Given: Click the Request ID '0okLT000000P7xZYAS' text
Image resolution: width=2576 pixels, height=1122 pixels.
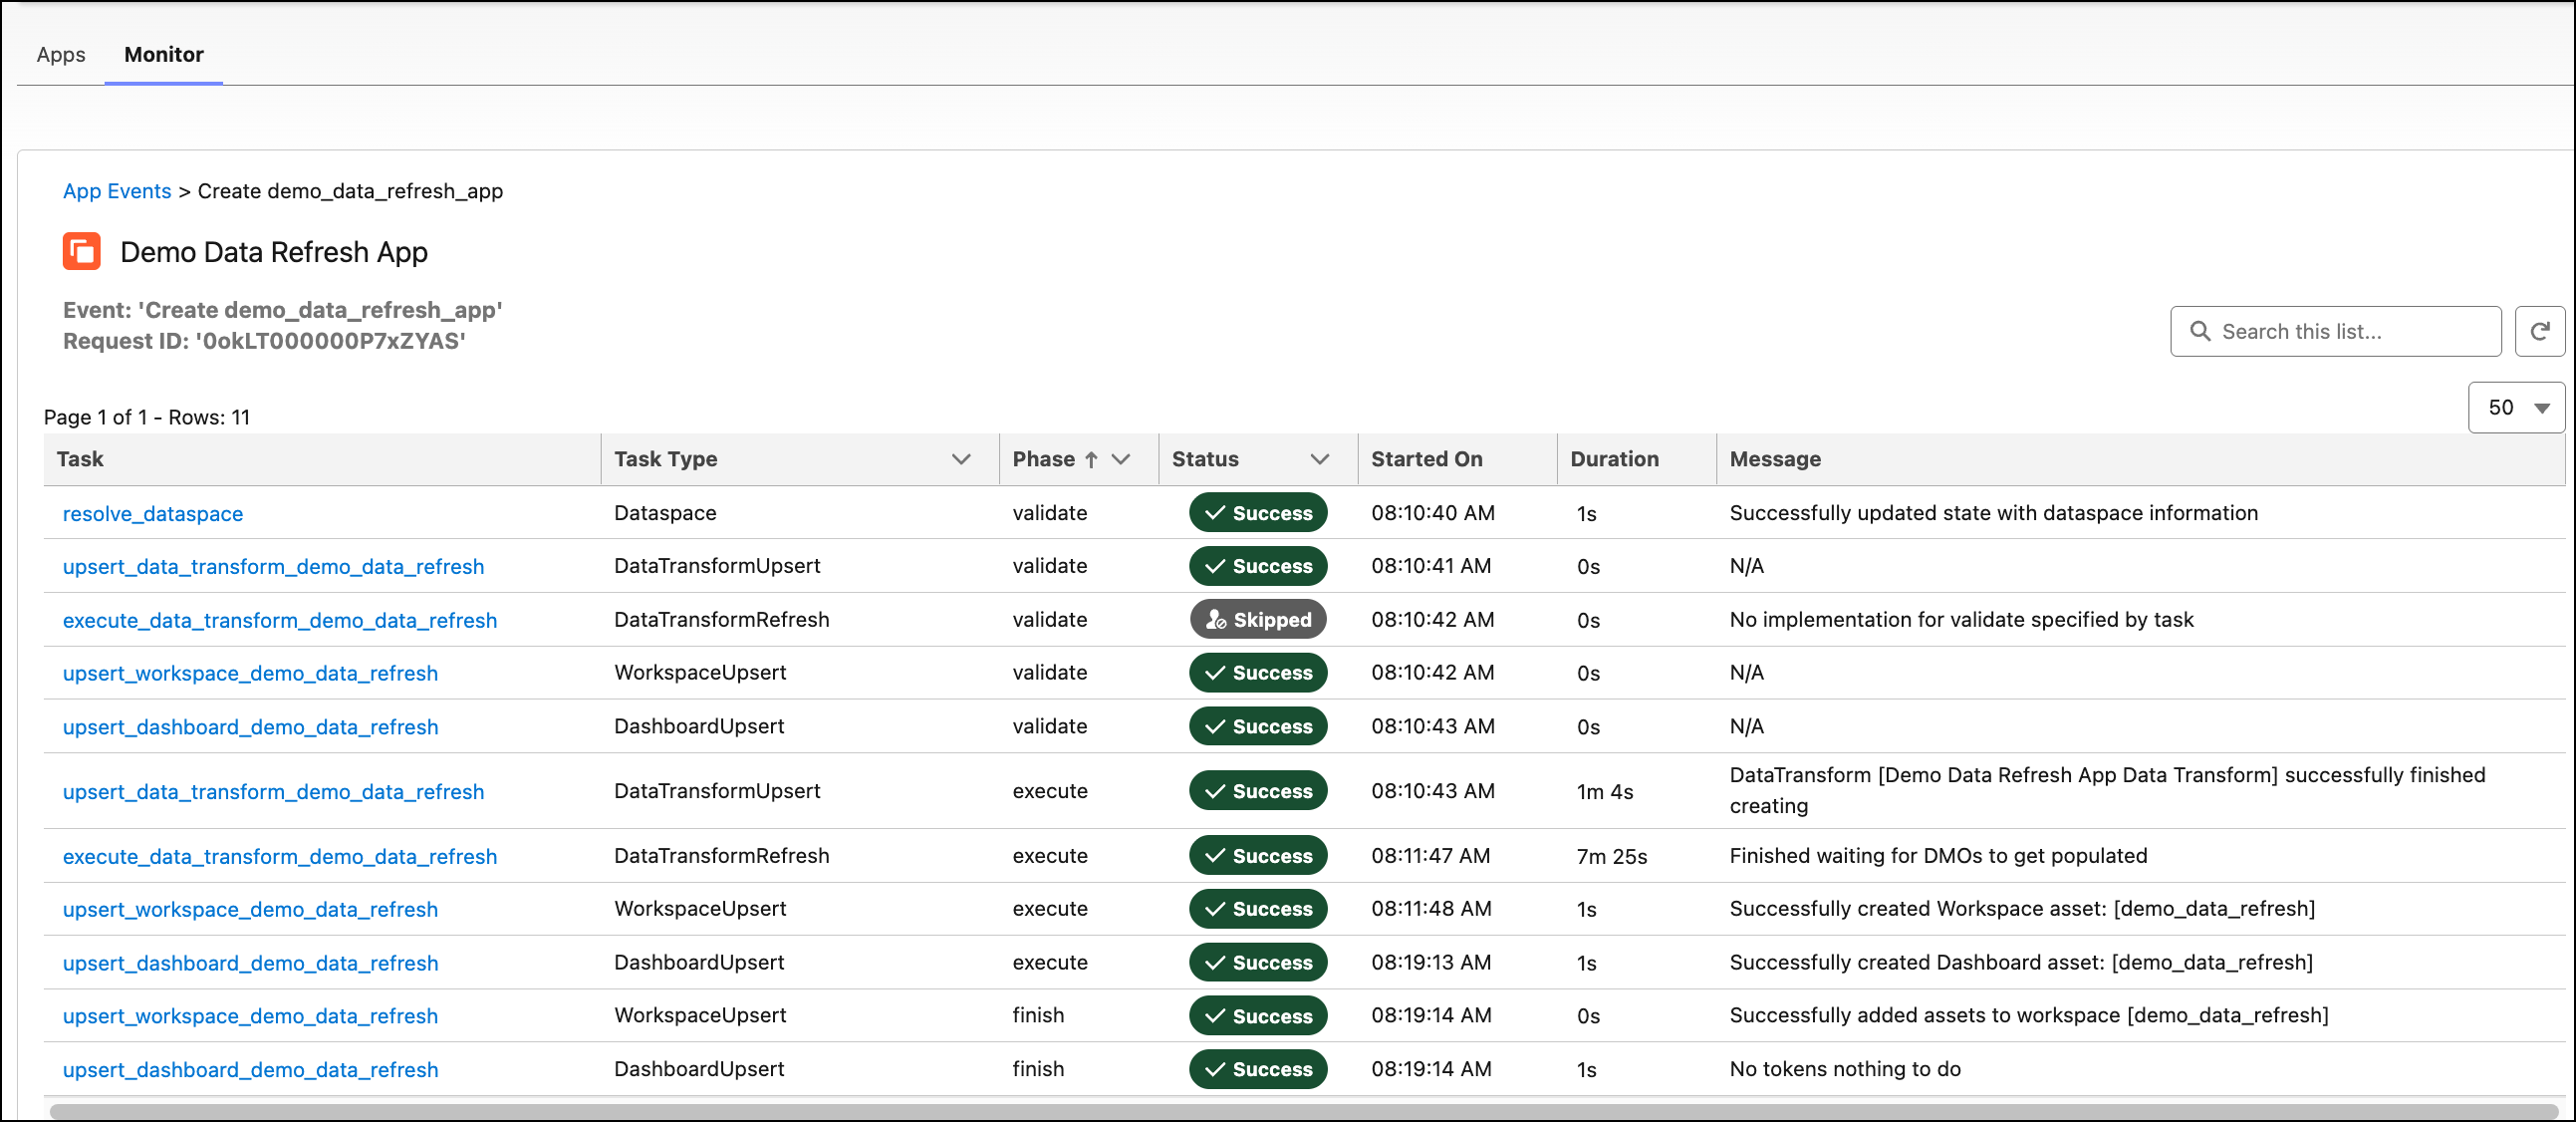Looking at the screenshot, I should pyautogui.click(x=264, y=341).
